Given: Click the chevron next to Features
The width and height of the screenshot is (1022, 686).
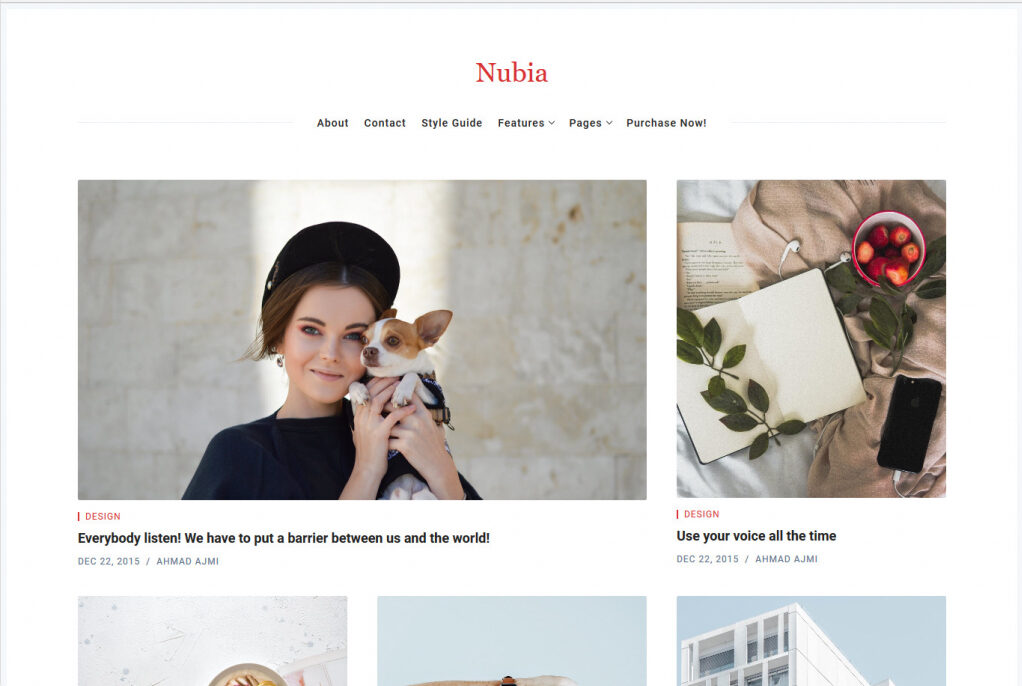Looking at the screenshot, I should pos(551,123).
